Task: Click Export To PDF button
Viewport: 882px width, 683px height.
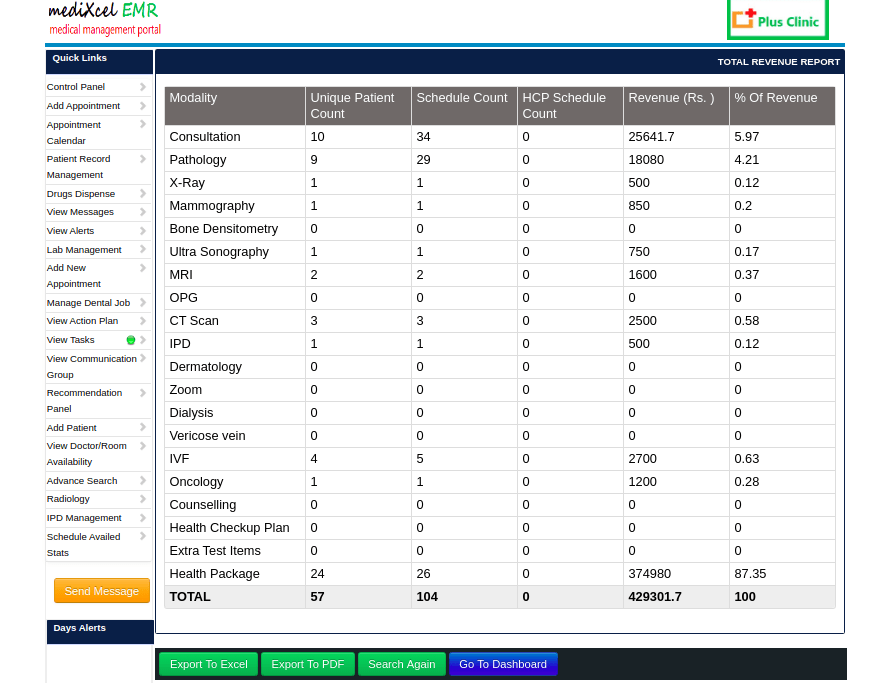Action: (308, 664)
